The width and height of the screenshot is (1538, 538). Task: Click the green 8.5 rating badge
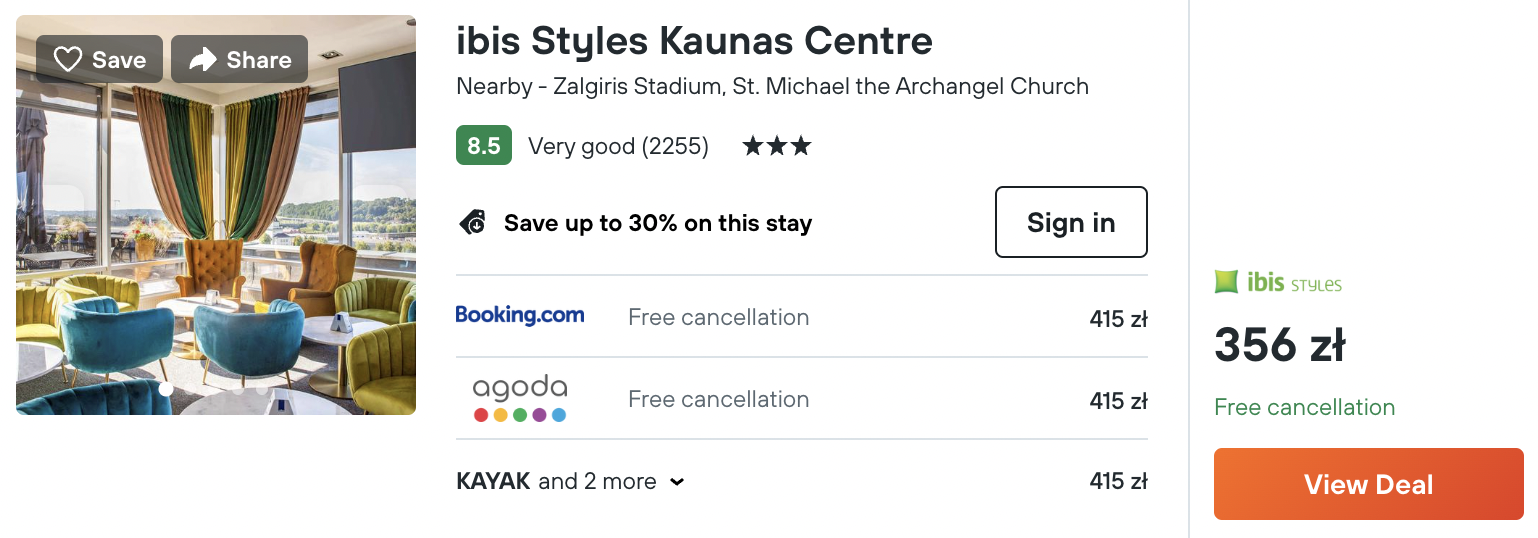point(484,146)
